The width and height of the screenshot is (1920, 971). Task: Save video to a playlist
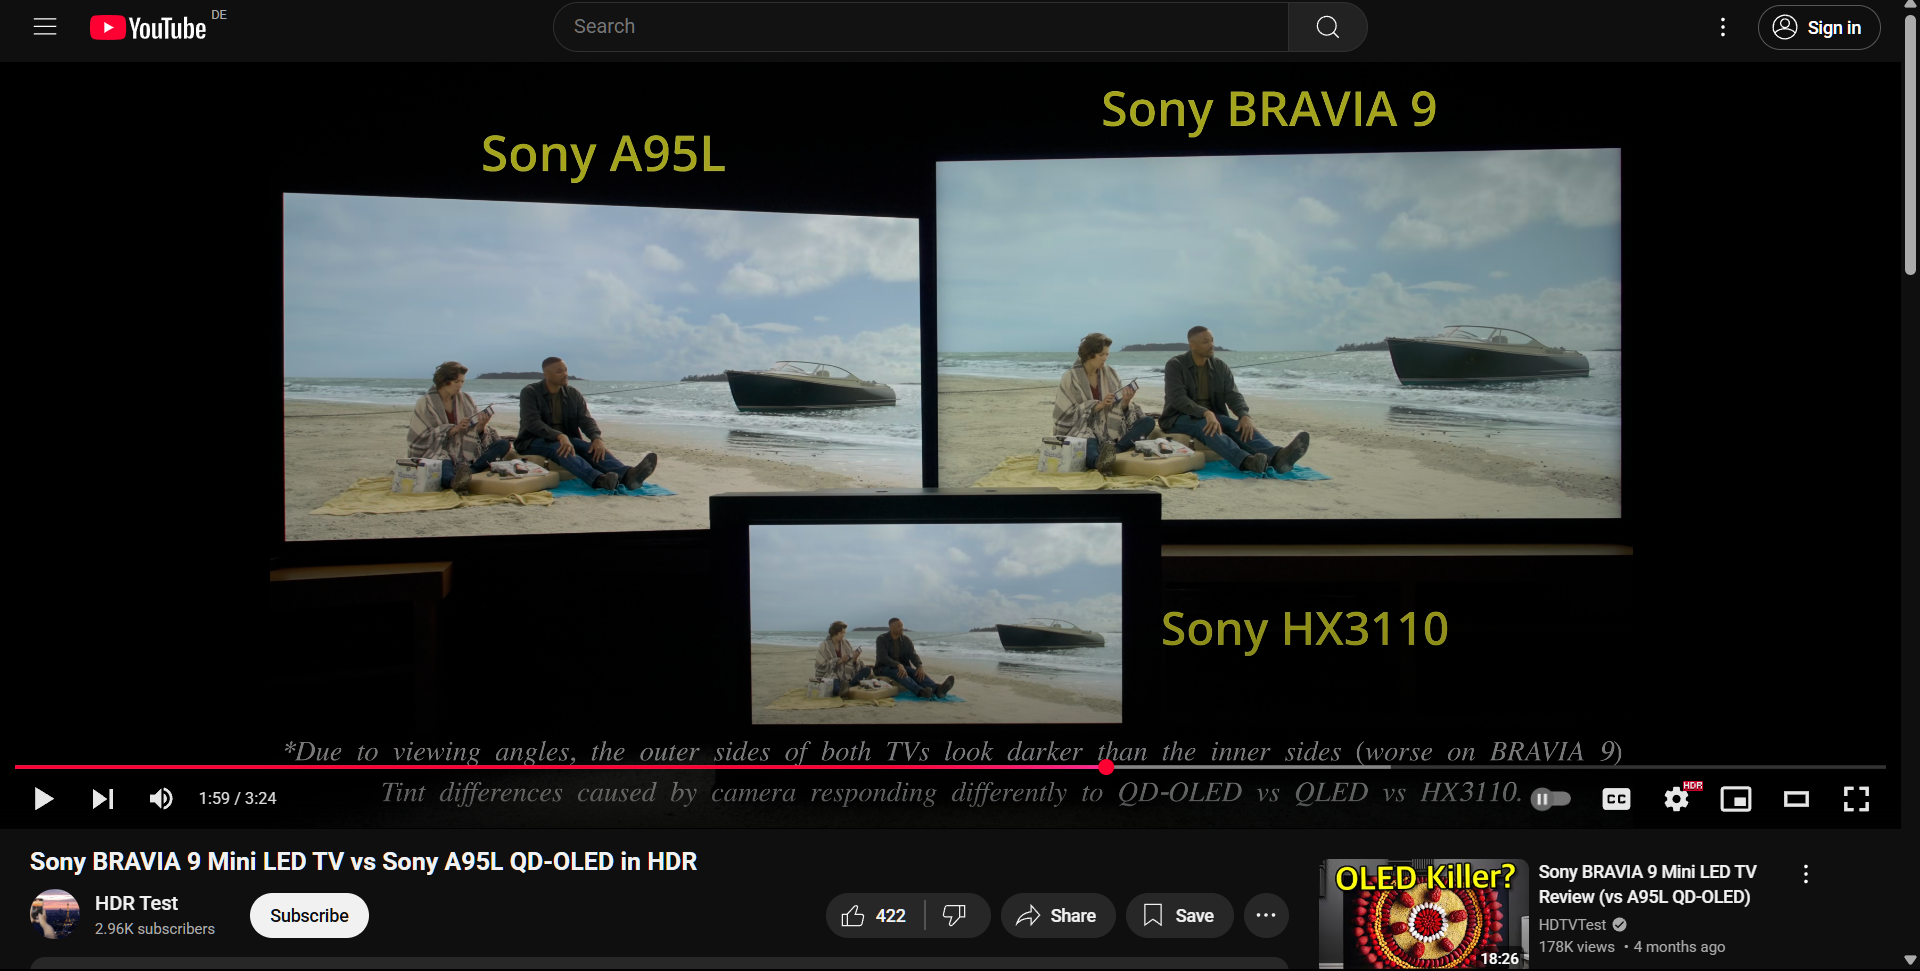[x=1179, y=915]
